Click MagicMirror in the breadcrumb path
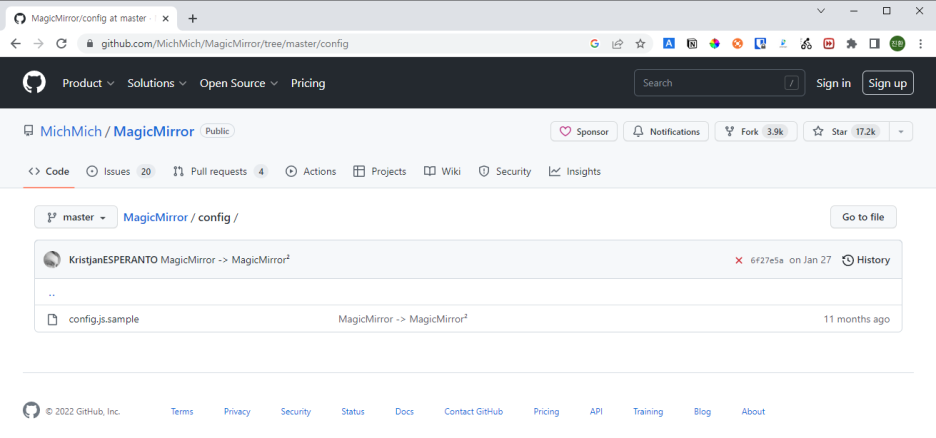The height and width of the screenshot is (438, 936). [x=156, y=217]
